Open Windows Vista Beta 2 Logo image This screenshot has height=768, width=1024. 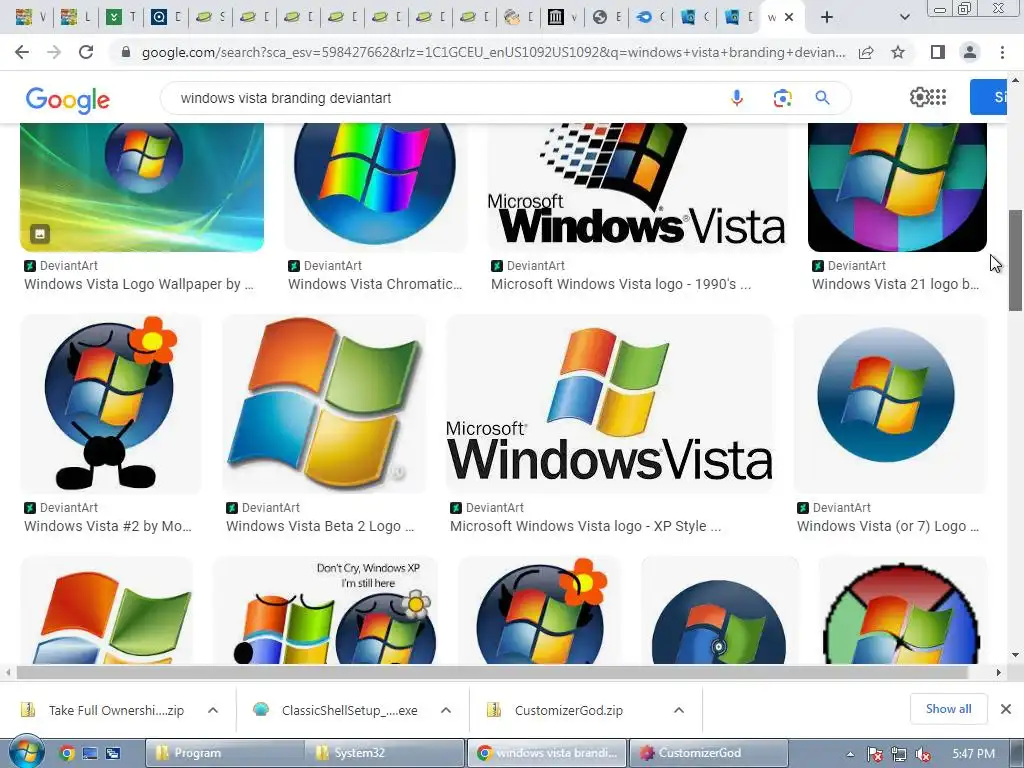coord(324,404)
